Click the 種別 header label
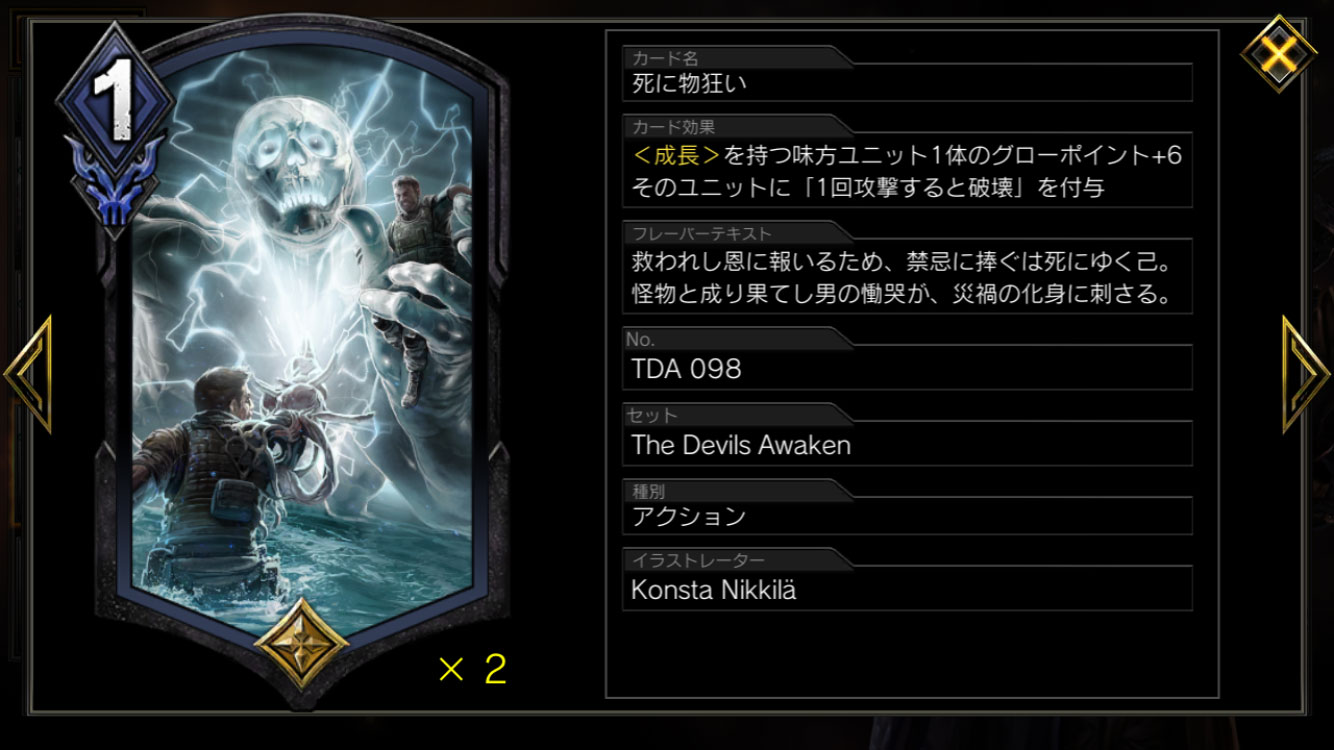Image resolution: width=1334 pixels, height=750 pixels. tap(648, 491)
